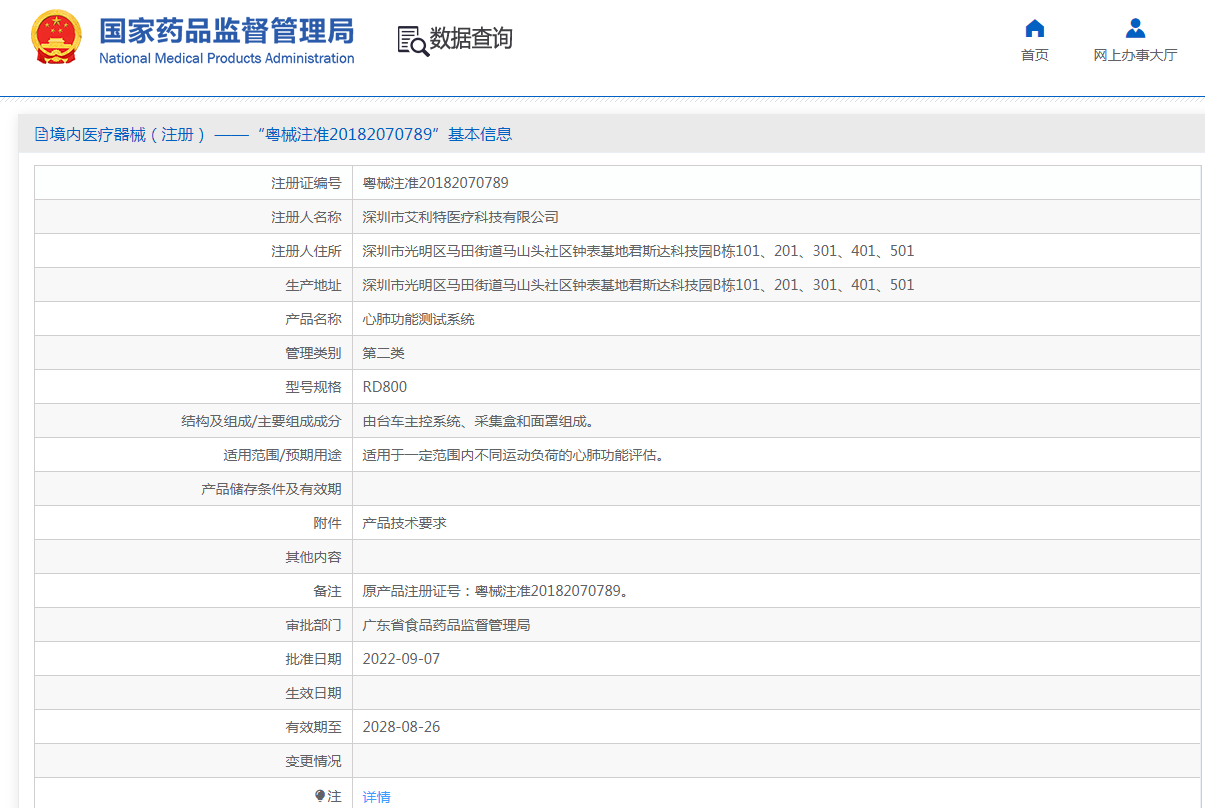Click the national emblem logo
The image size is (1205, 808).
tap(56, 39)
